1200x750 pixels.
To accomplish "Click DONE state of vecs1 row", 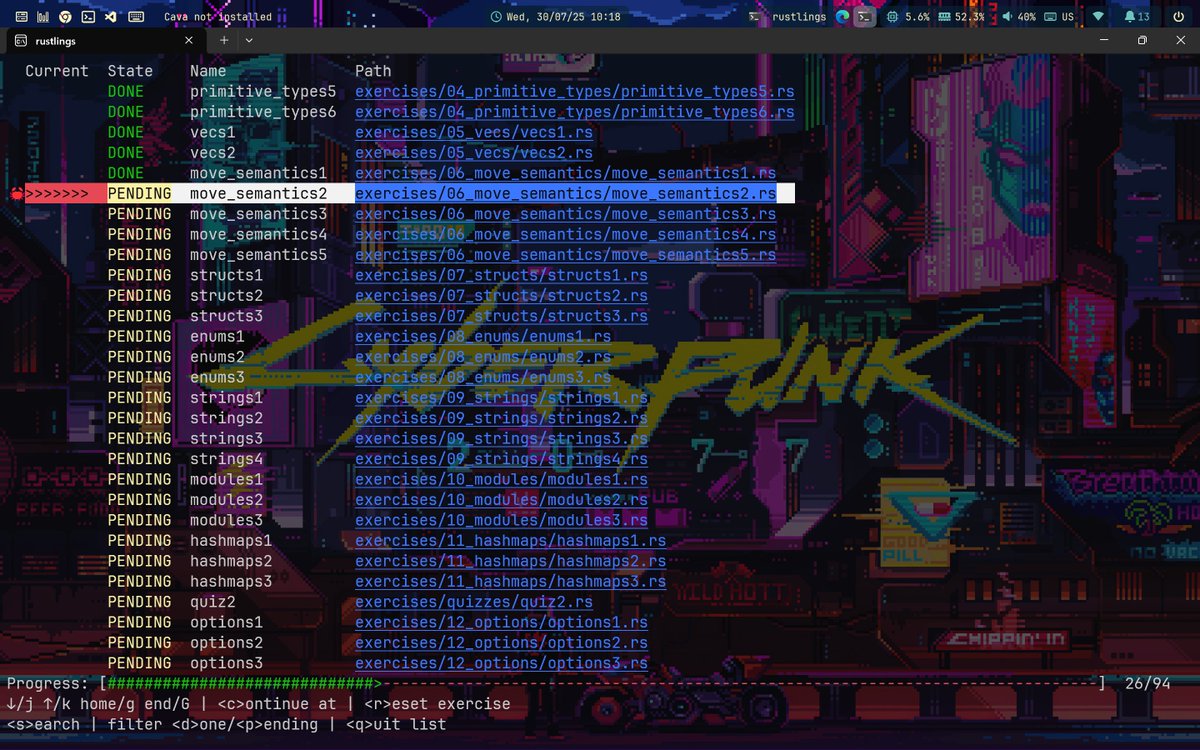I will coord(126,132).
